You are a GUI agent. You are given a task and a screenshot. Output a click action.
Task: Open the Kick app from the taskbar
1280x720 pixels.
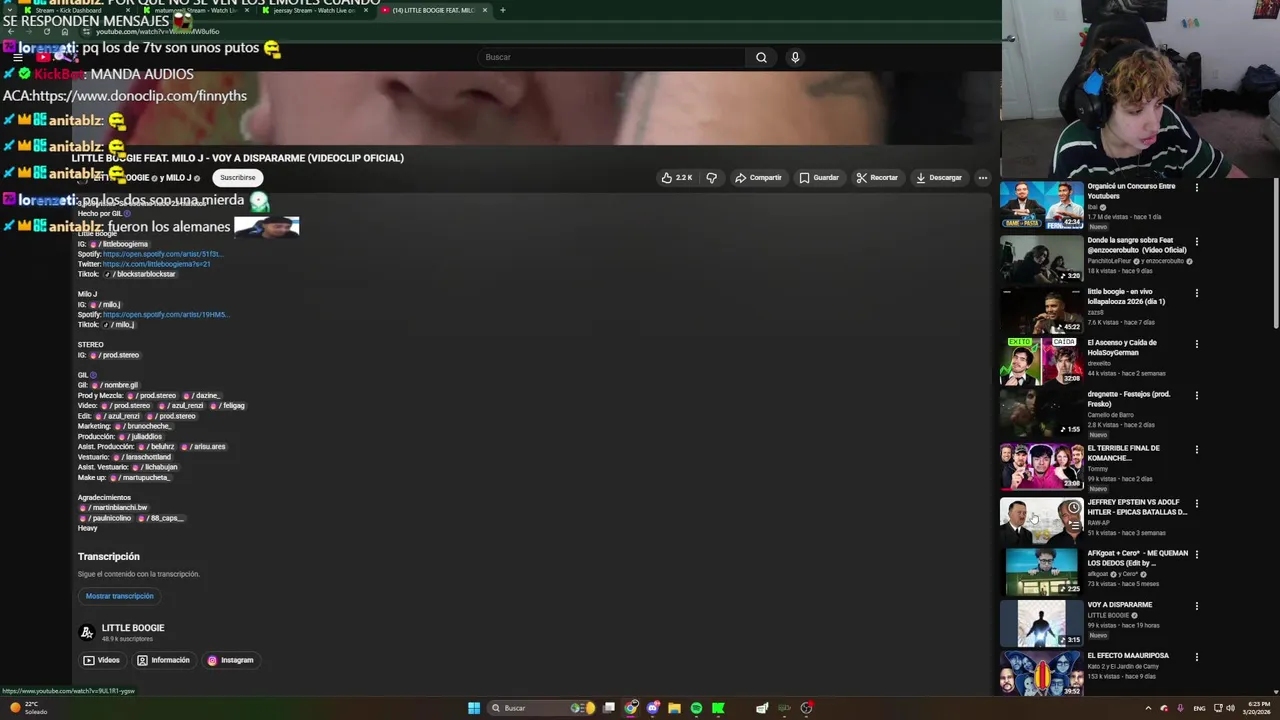tap(718, 708)
